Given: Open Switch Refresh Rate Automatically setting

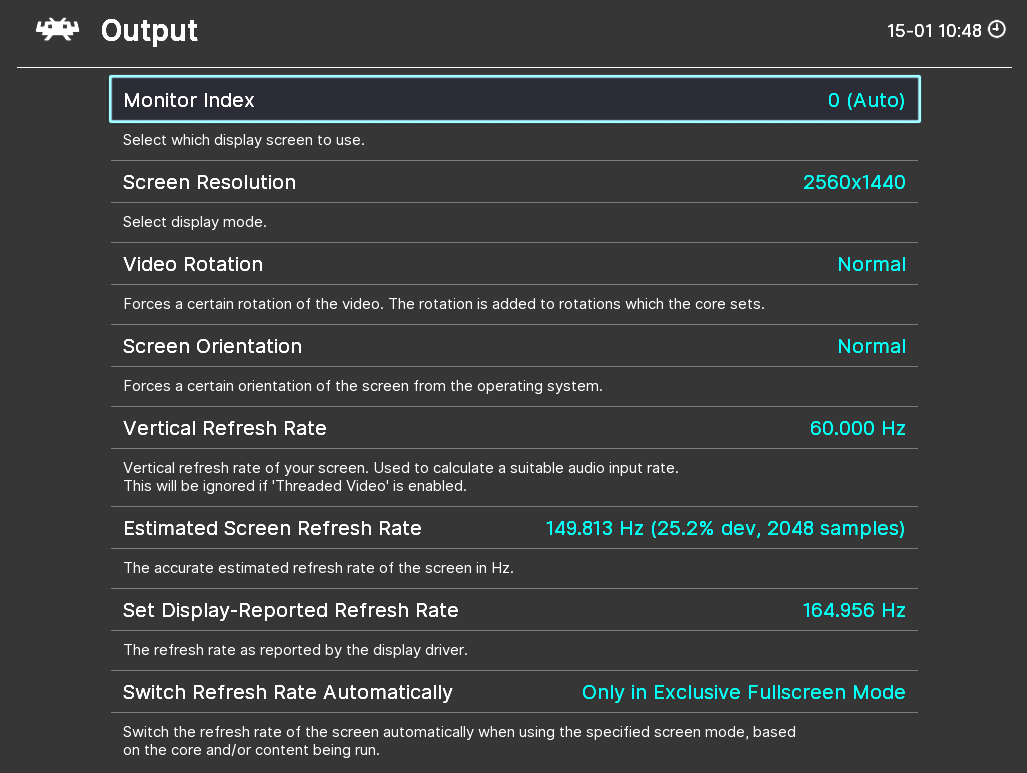Looking at the screenshot, I should (515, 692).
